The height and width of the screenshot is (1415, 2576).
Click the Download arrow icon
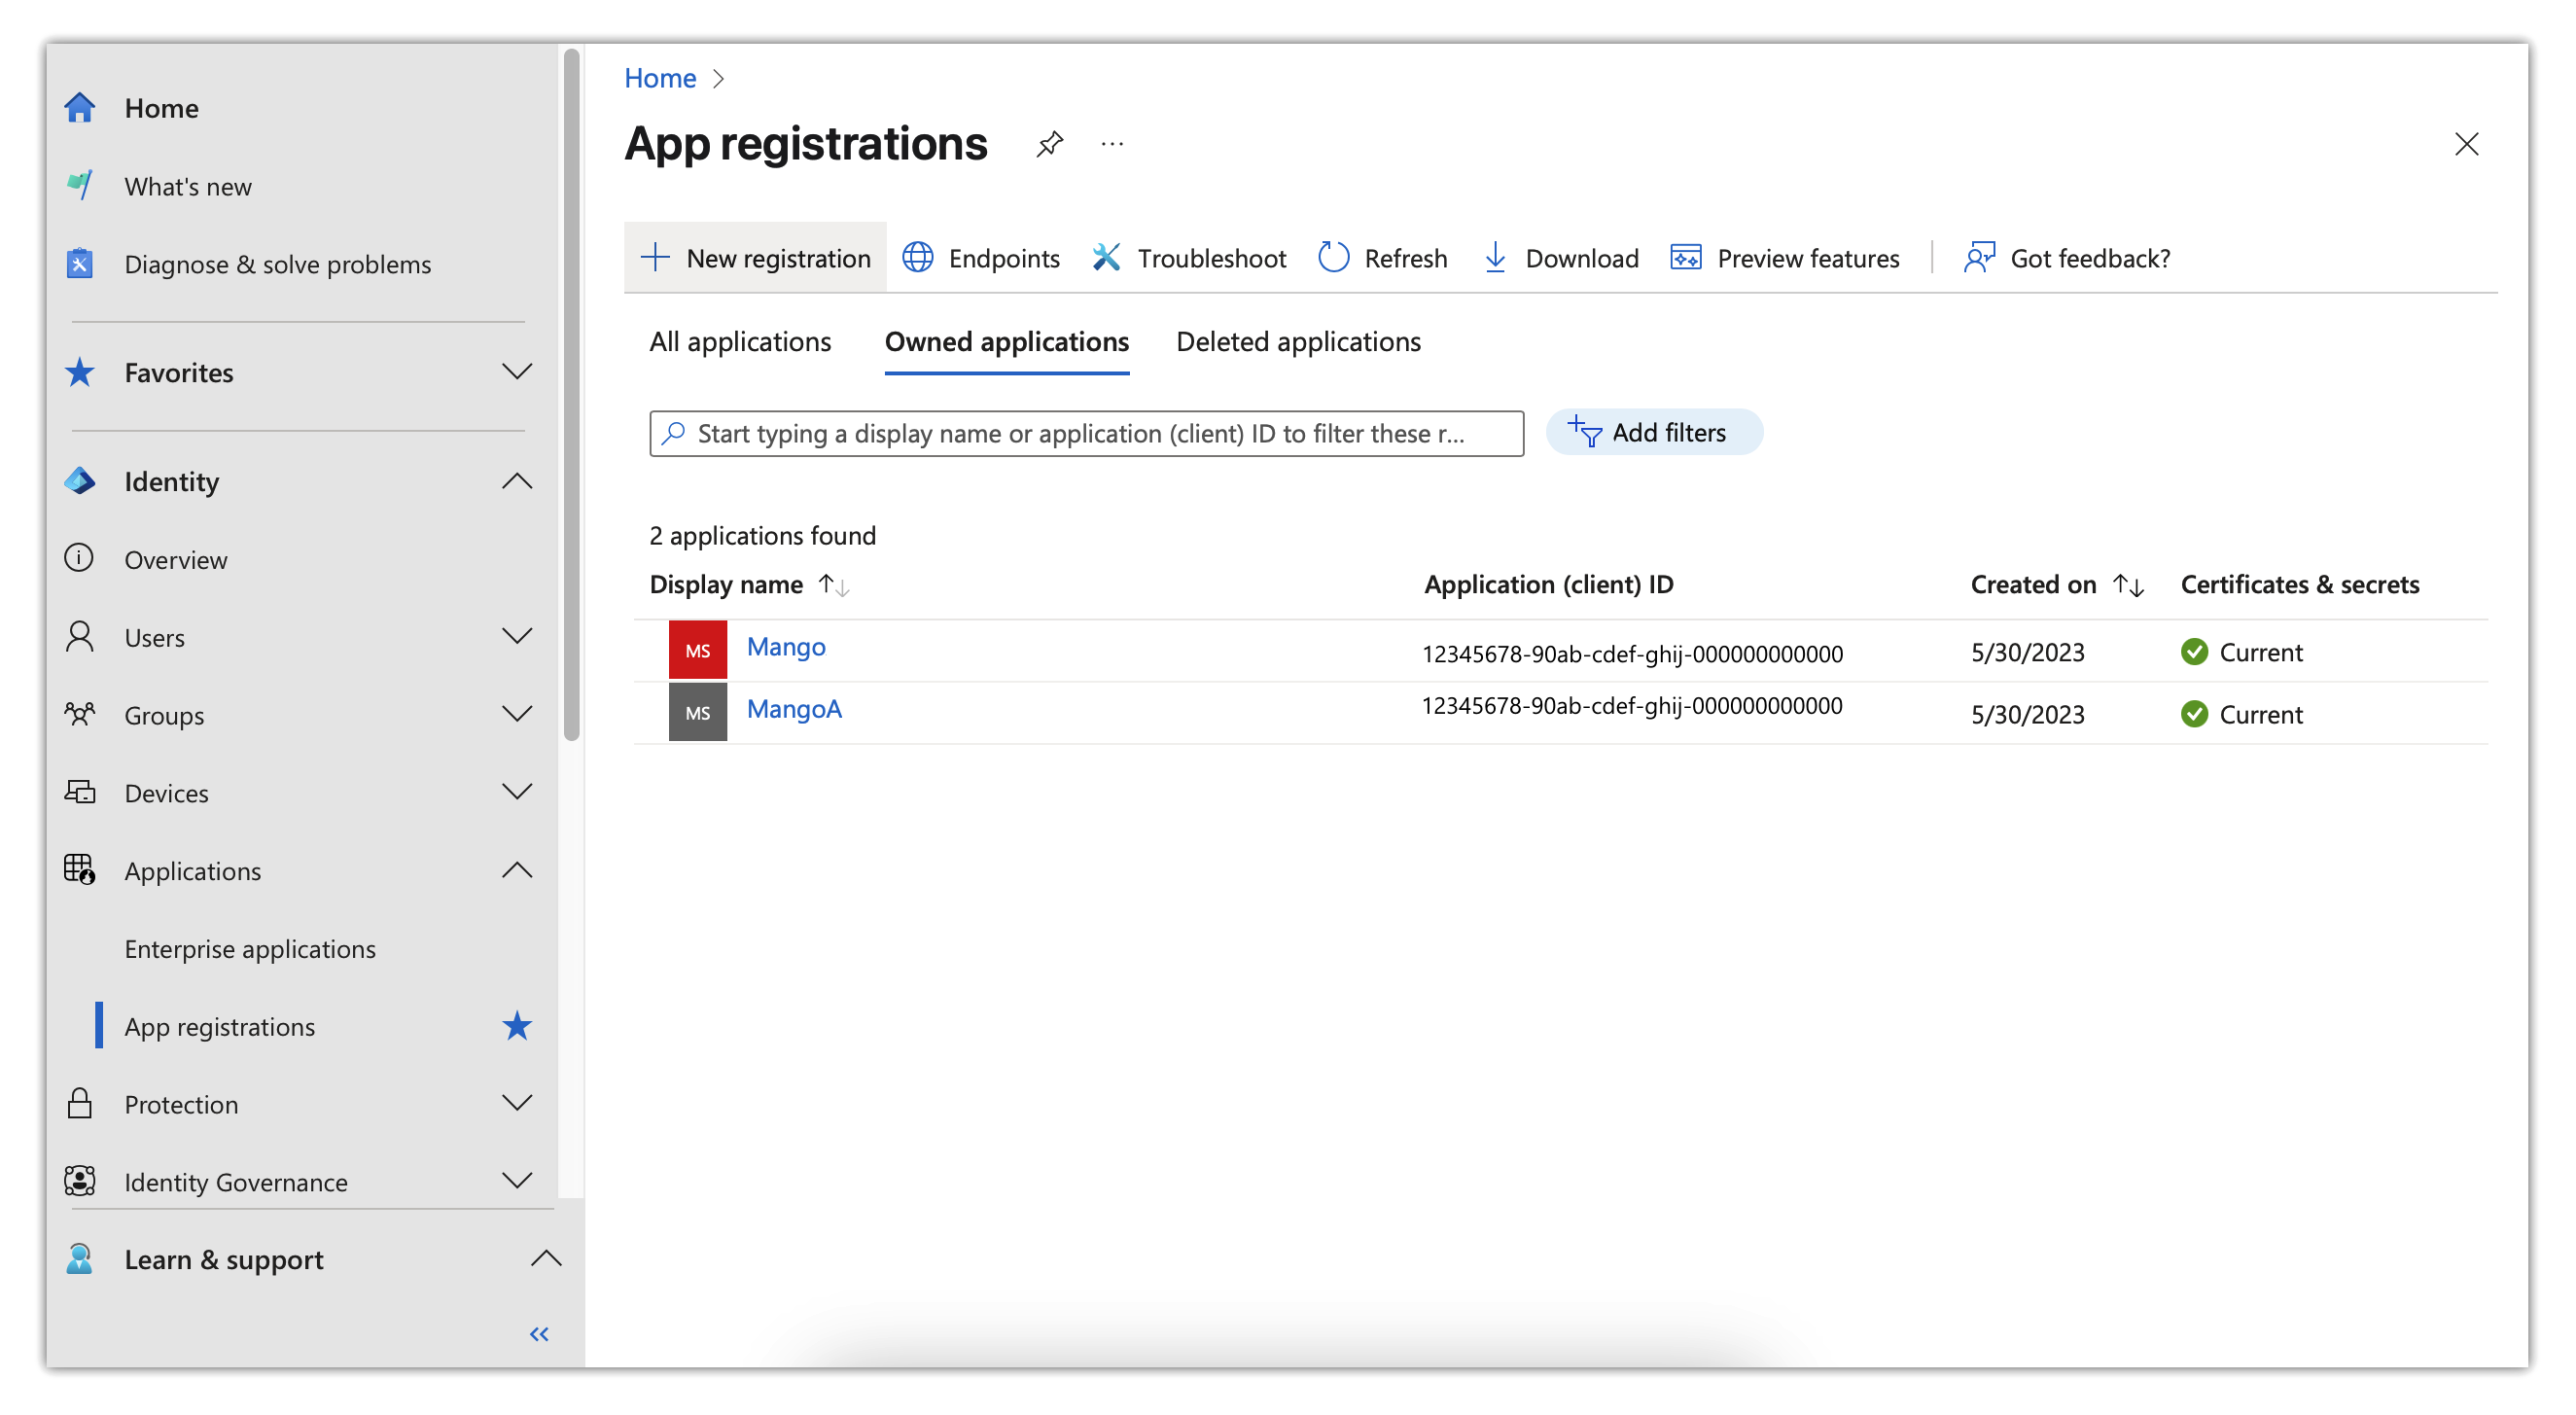click(x=1495, y=258)
